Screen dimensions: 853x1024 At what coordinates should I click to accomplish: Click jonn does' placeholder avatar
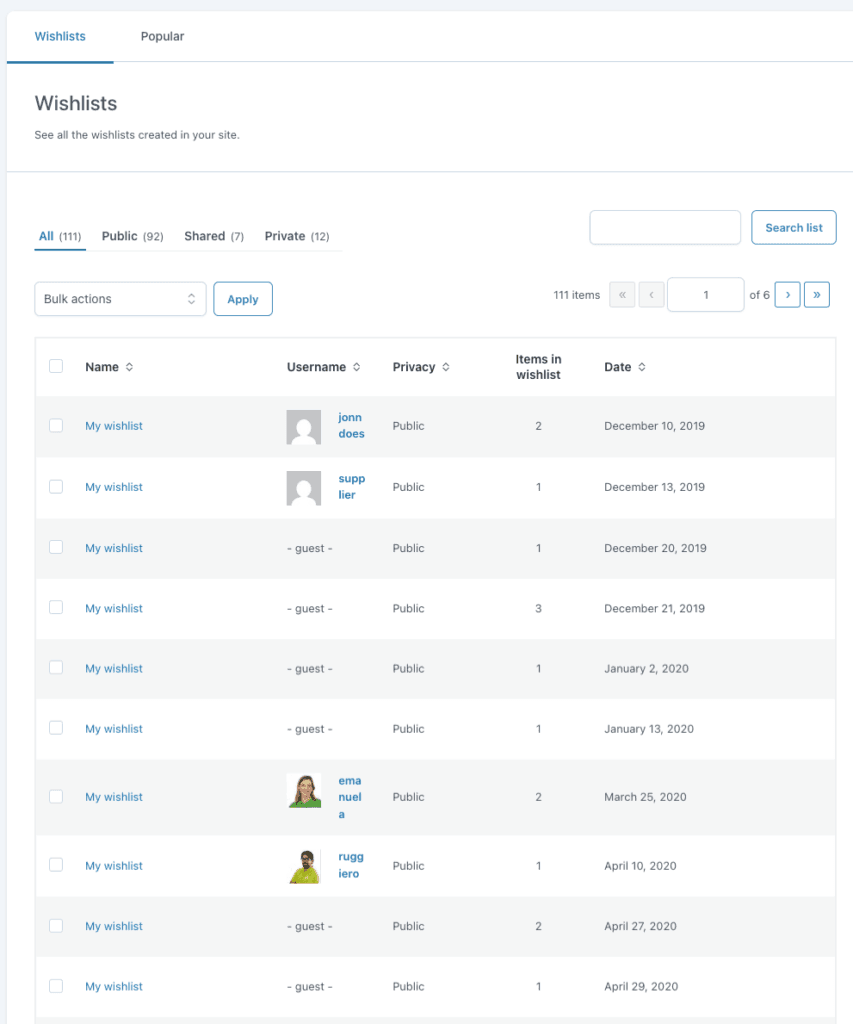click(304, 427)
